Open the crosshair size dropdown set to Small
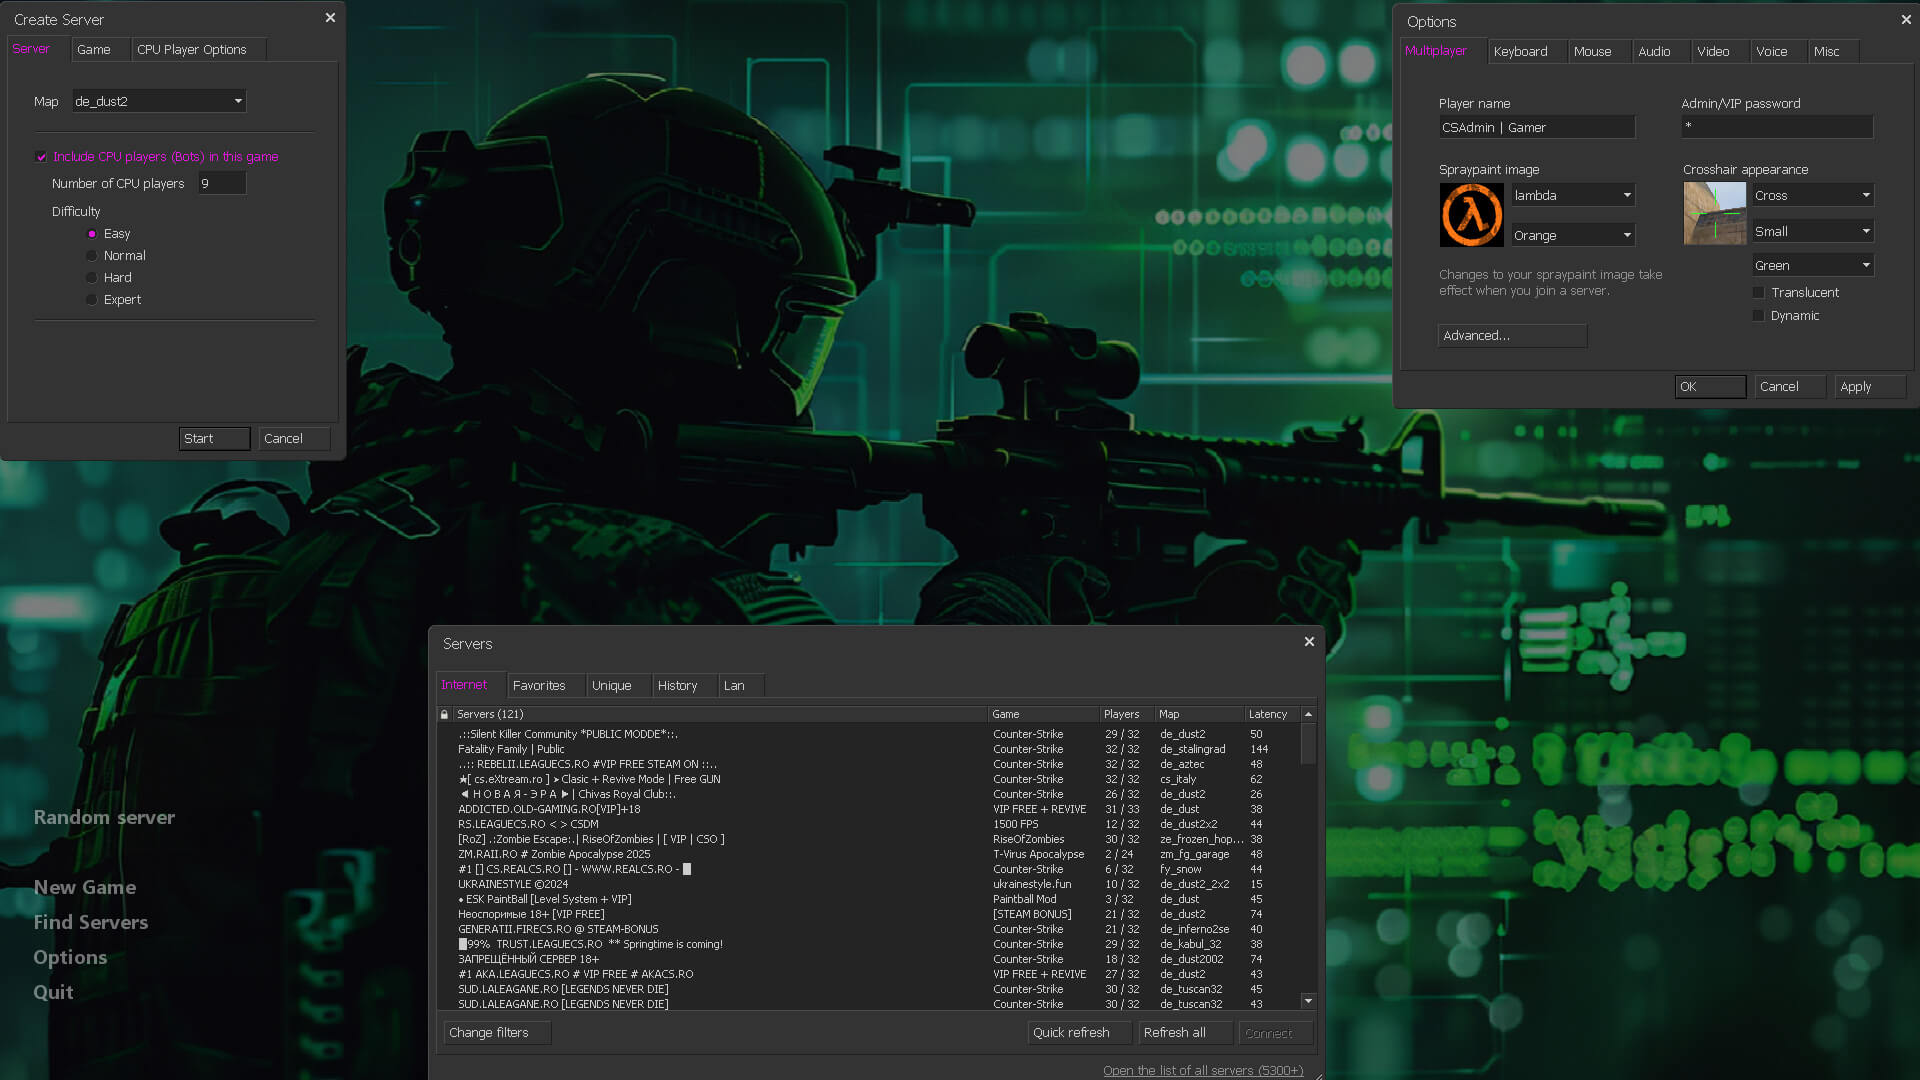Screen dimensions: 1920x1080 point(1812,231)
